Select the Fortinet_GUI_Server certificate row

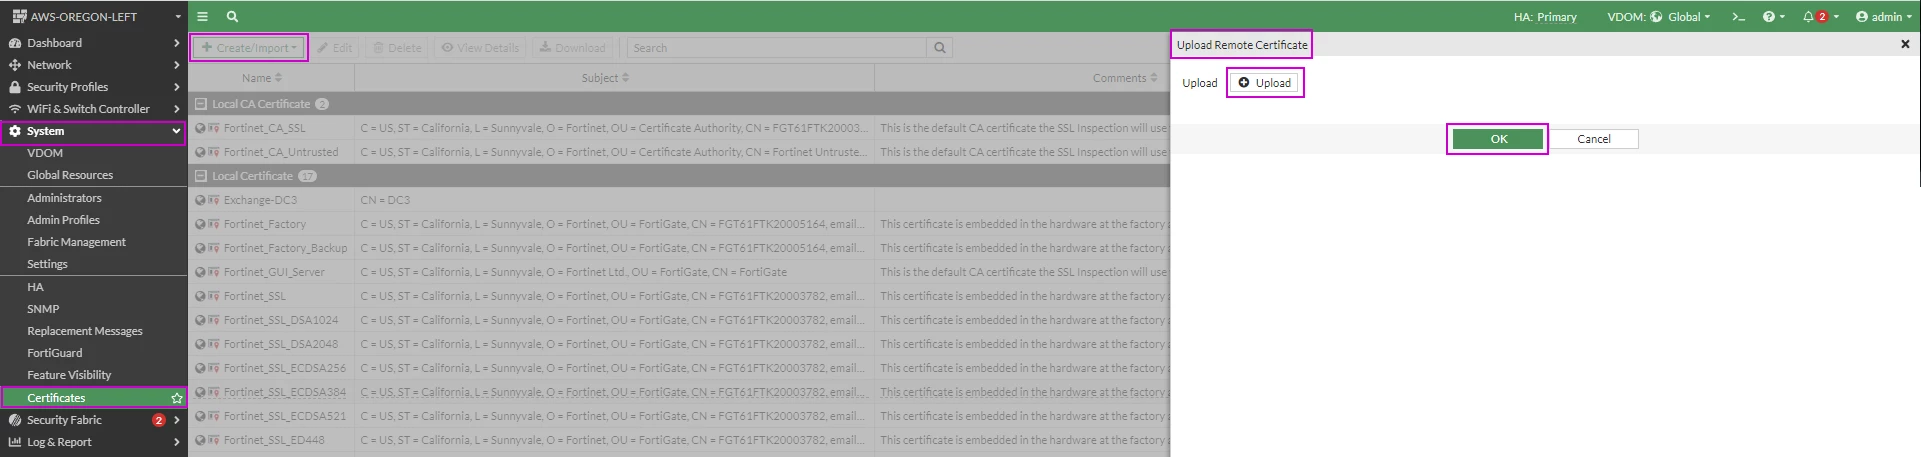coord(679,272)
